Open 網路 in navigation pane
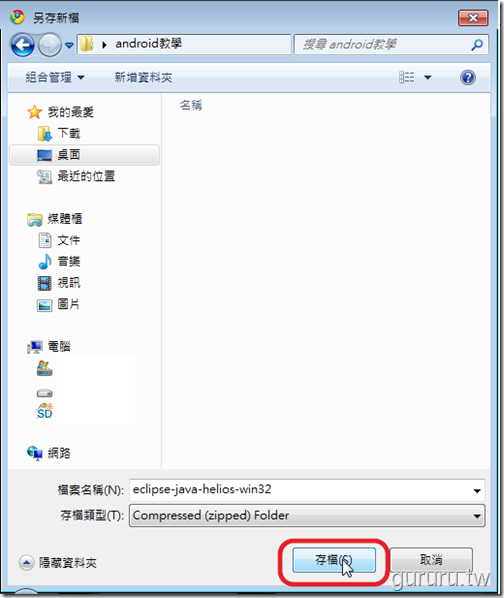The image size is (504, 598). coord(49,453)
